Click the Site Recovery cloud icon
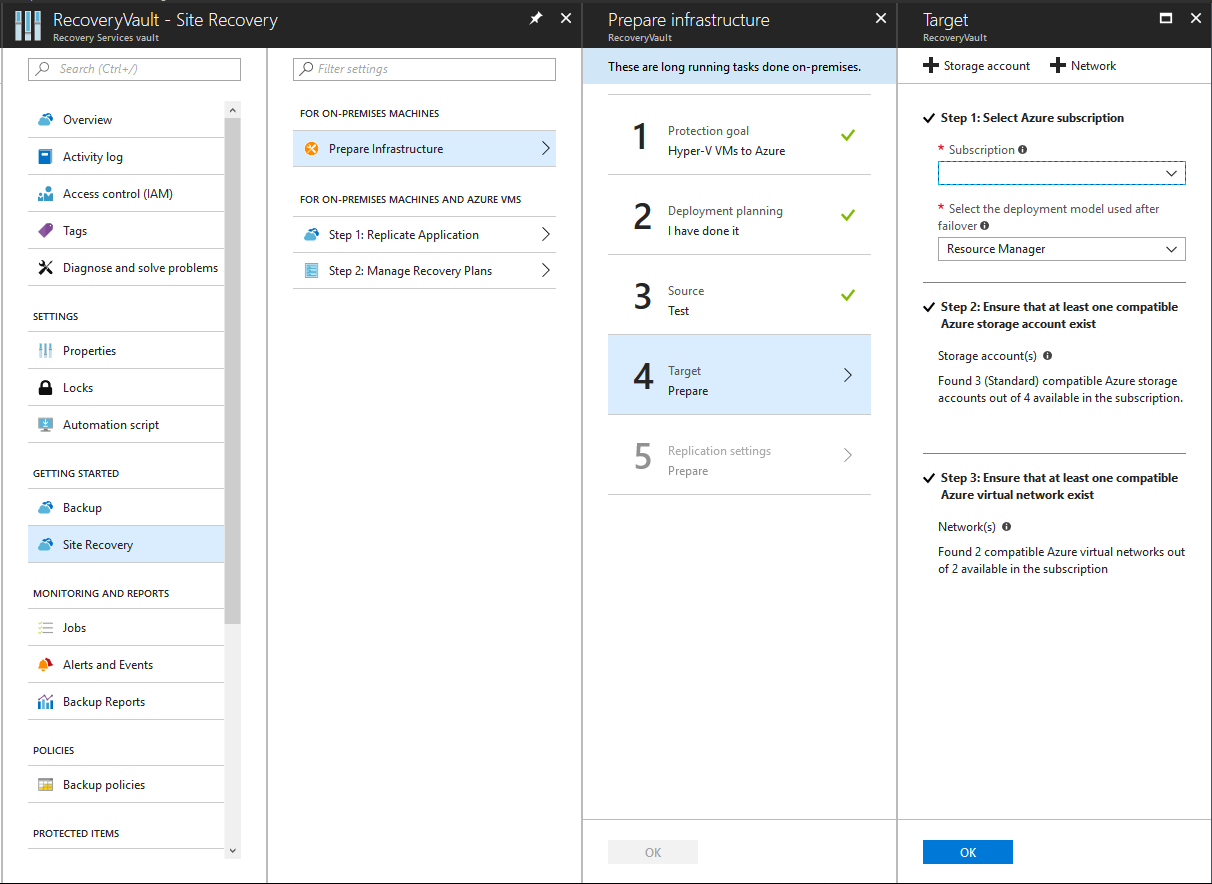The image size is (1212, 884). coord(45,545)
